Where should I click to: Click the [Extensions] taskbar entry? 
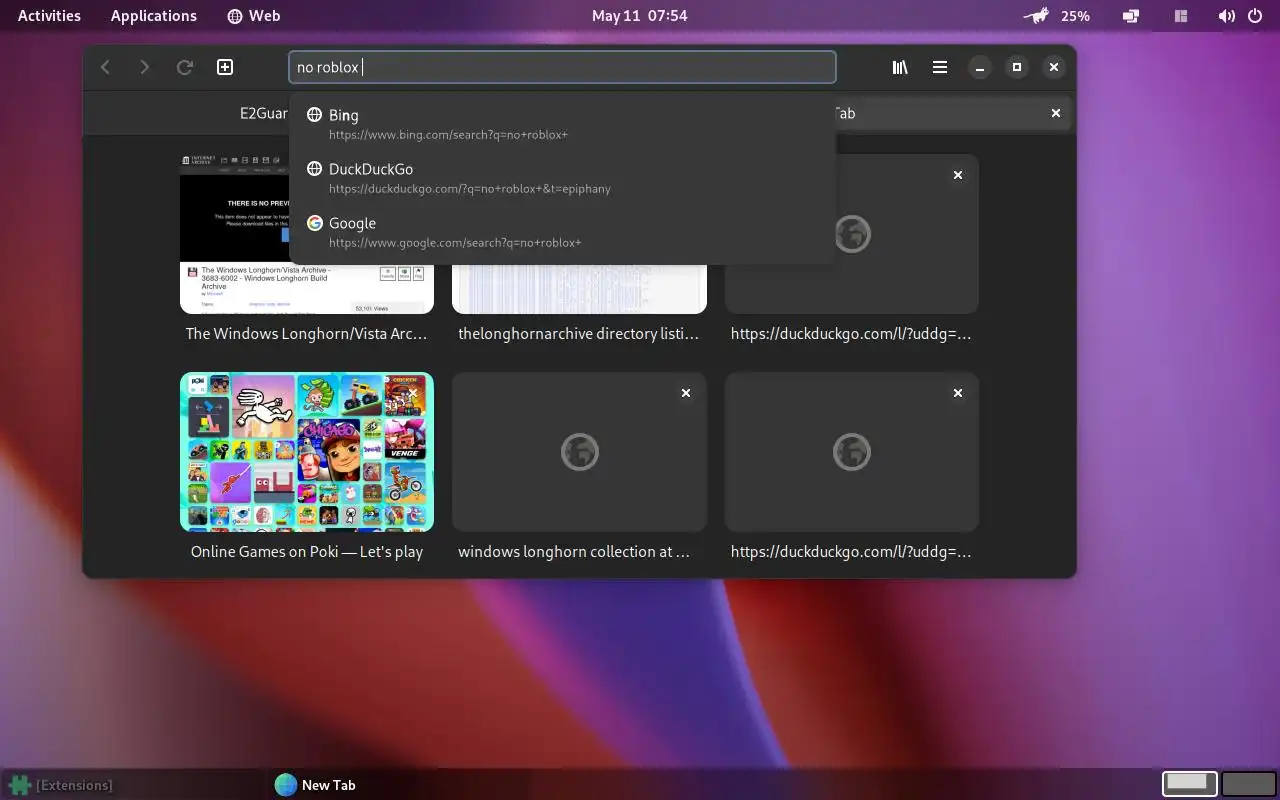(61, 785)
